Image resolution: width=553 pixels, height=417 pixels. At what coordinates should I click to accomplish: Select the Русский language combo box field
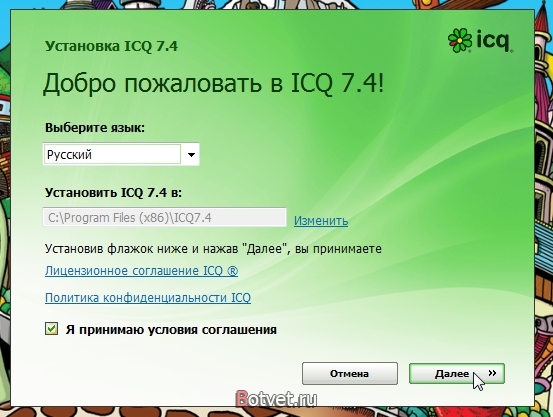pyautogui.click(x=121, y=154)
